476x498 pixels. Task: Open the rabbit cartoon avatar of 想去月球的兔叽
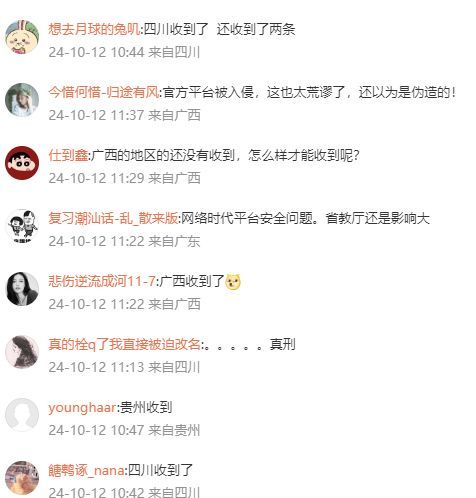tap(22, 37)
